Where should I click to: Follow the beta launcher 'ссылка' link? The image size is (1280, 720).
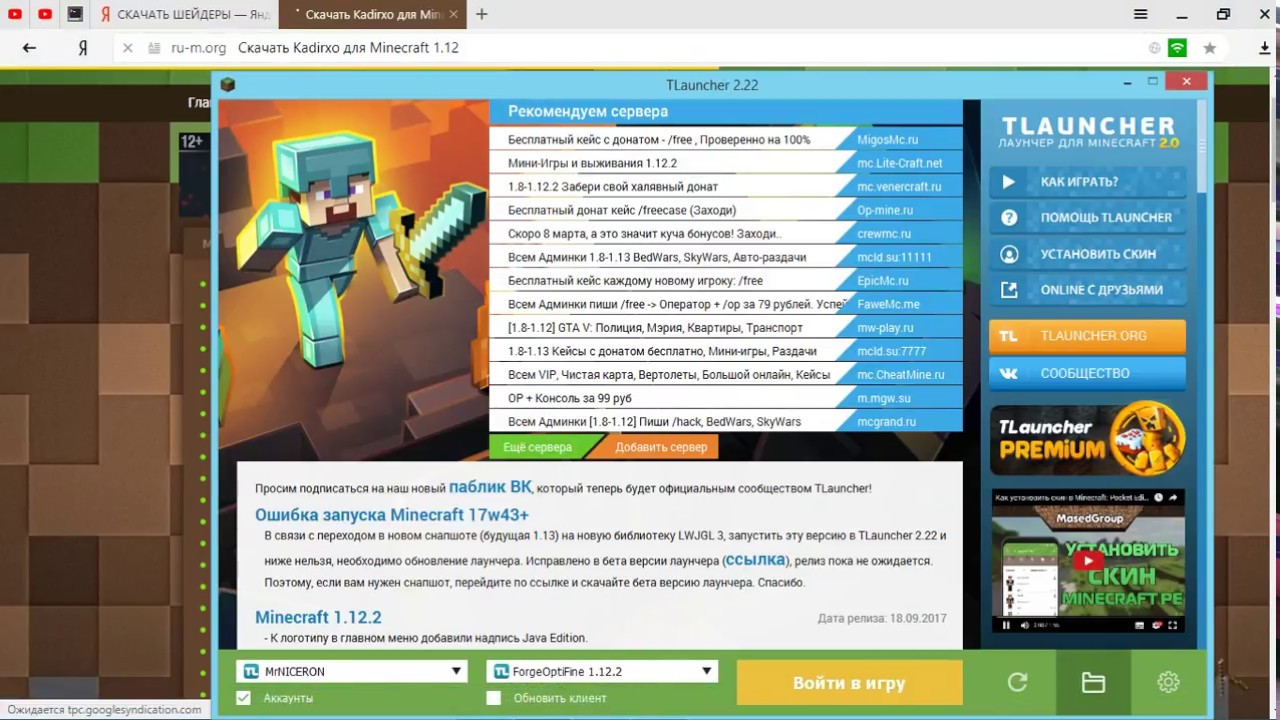point(756,560)
